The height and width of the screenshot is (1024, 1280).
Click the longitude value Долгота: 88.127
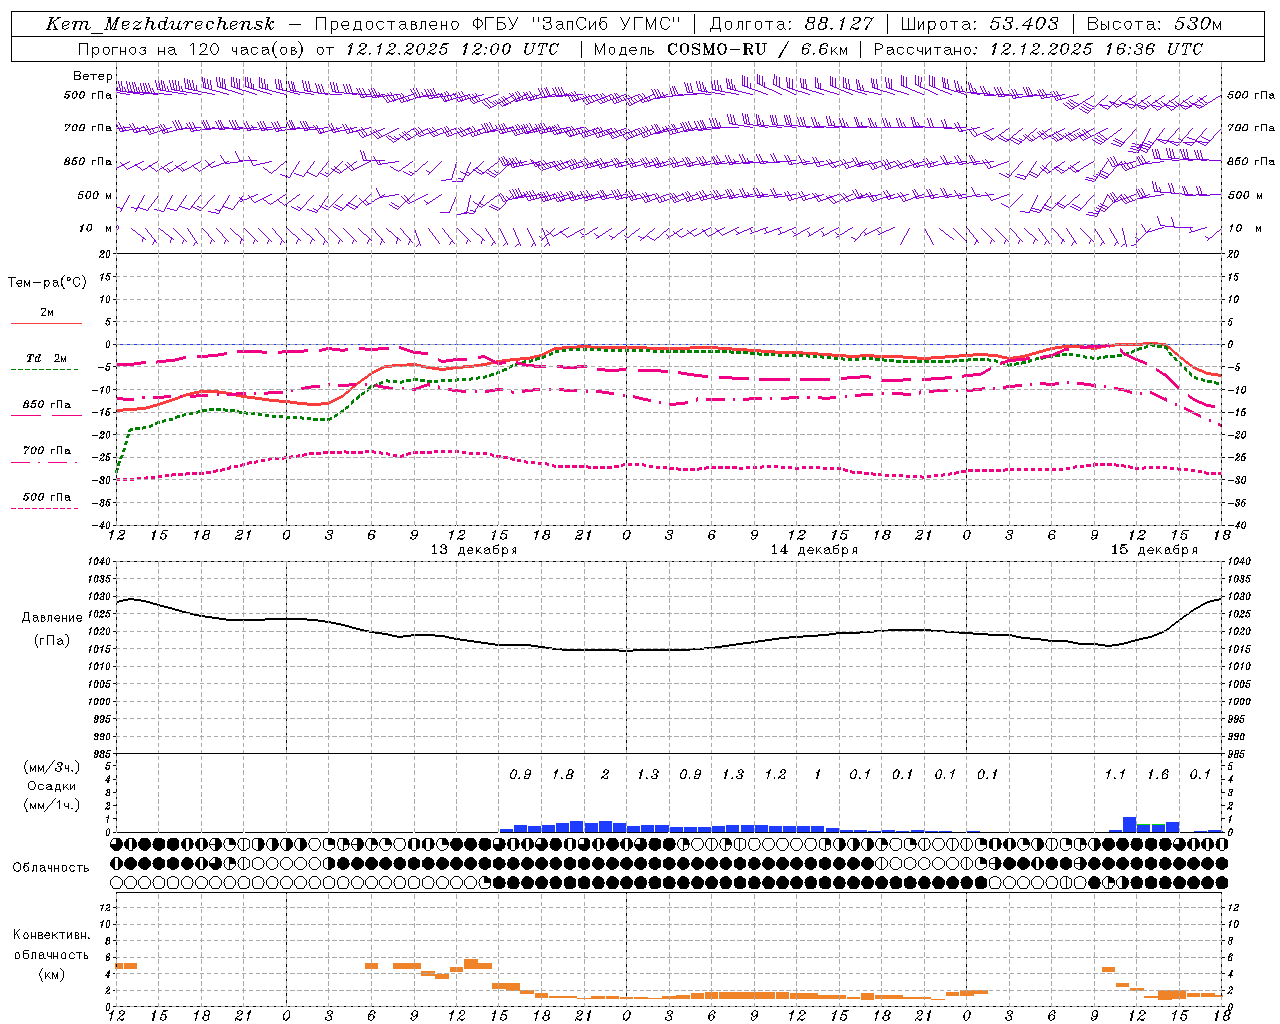click(791, 24)
